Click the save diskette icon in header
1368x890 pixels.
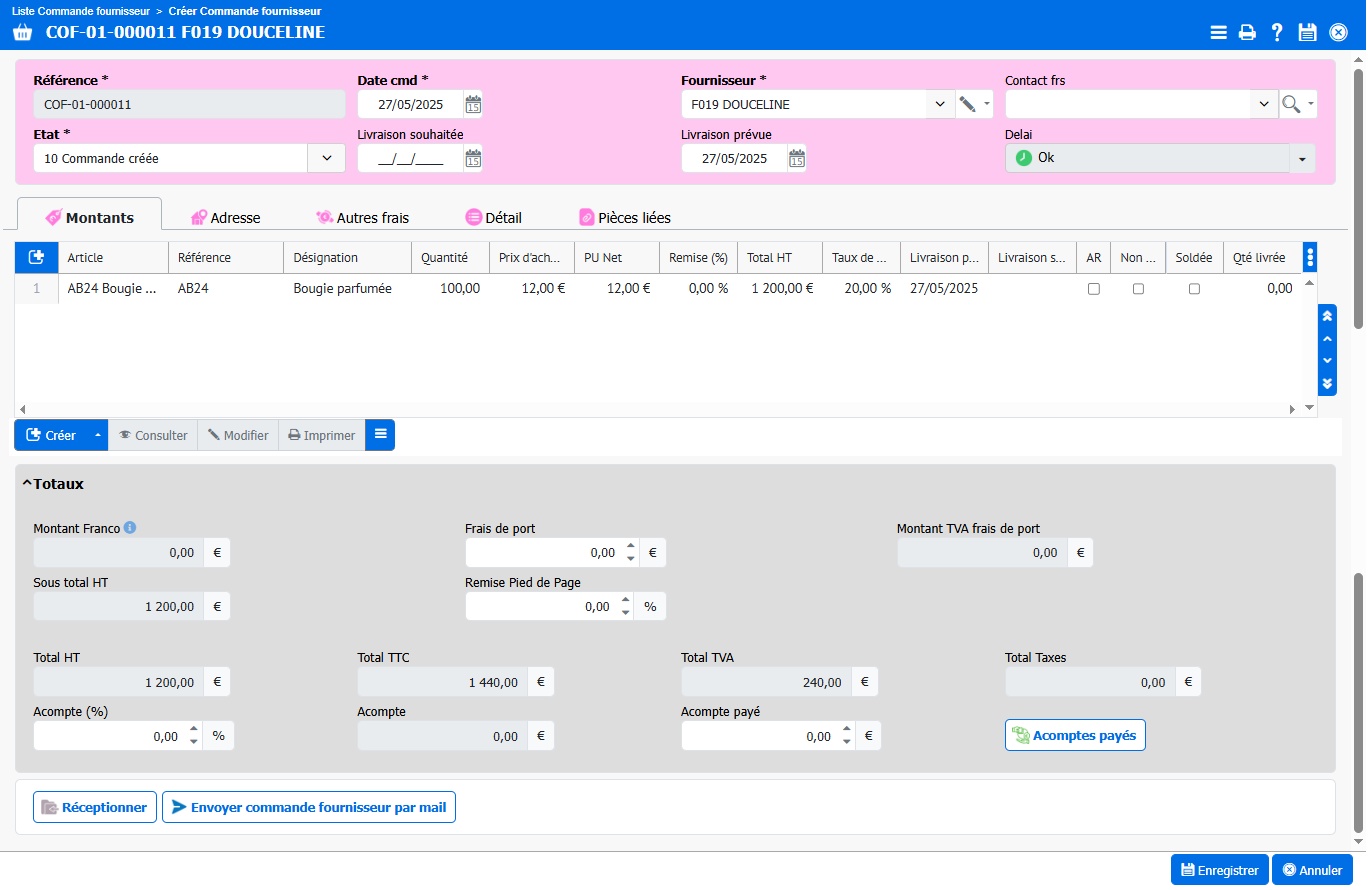pyautogui.click(x=1307, y=32)
